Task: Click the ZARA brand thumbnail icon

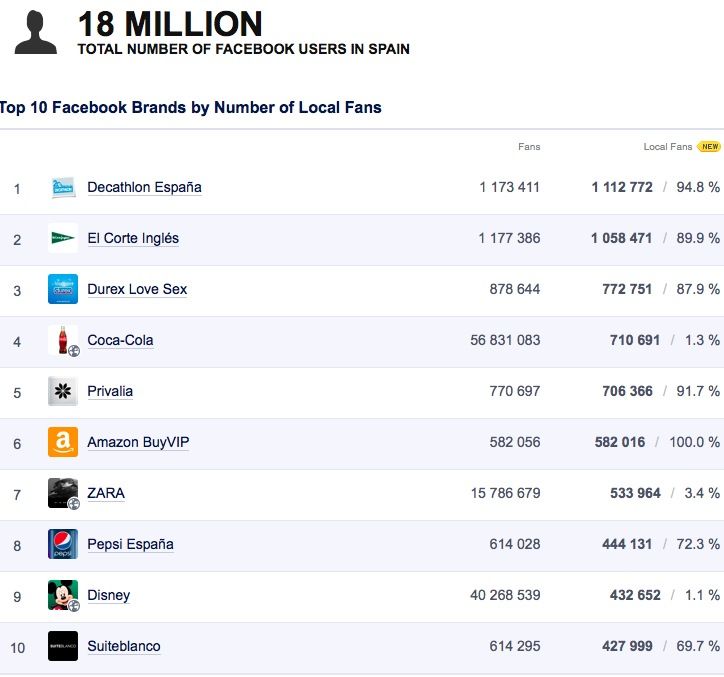Action: (63, 493)
